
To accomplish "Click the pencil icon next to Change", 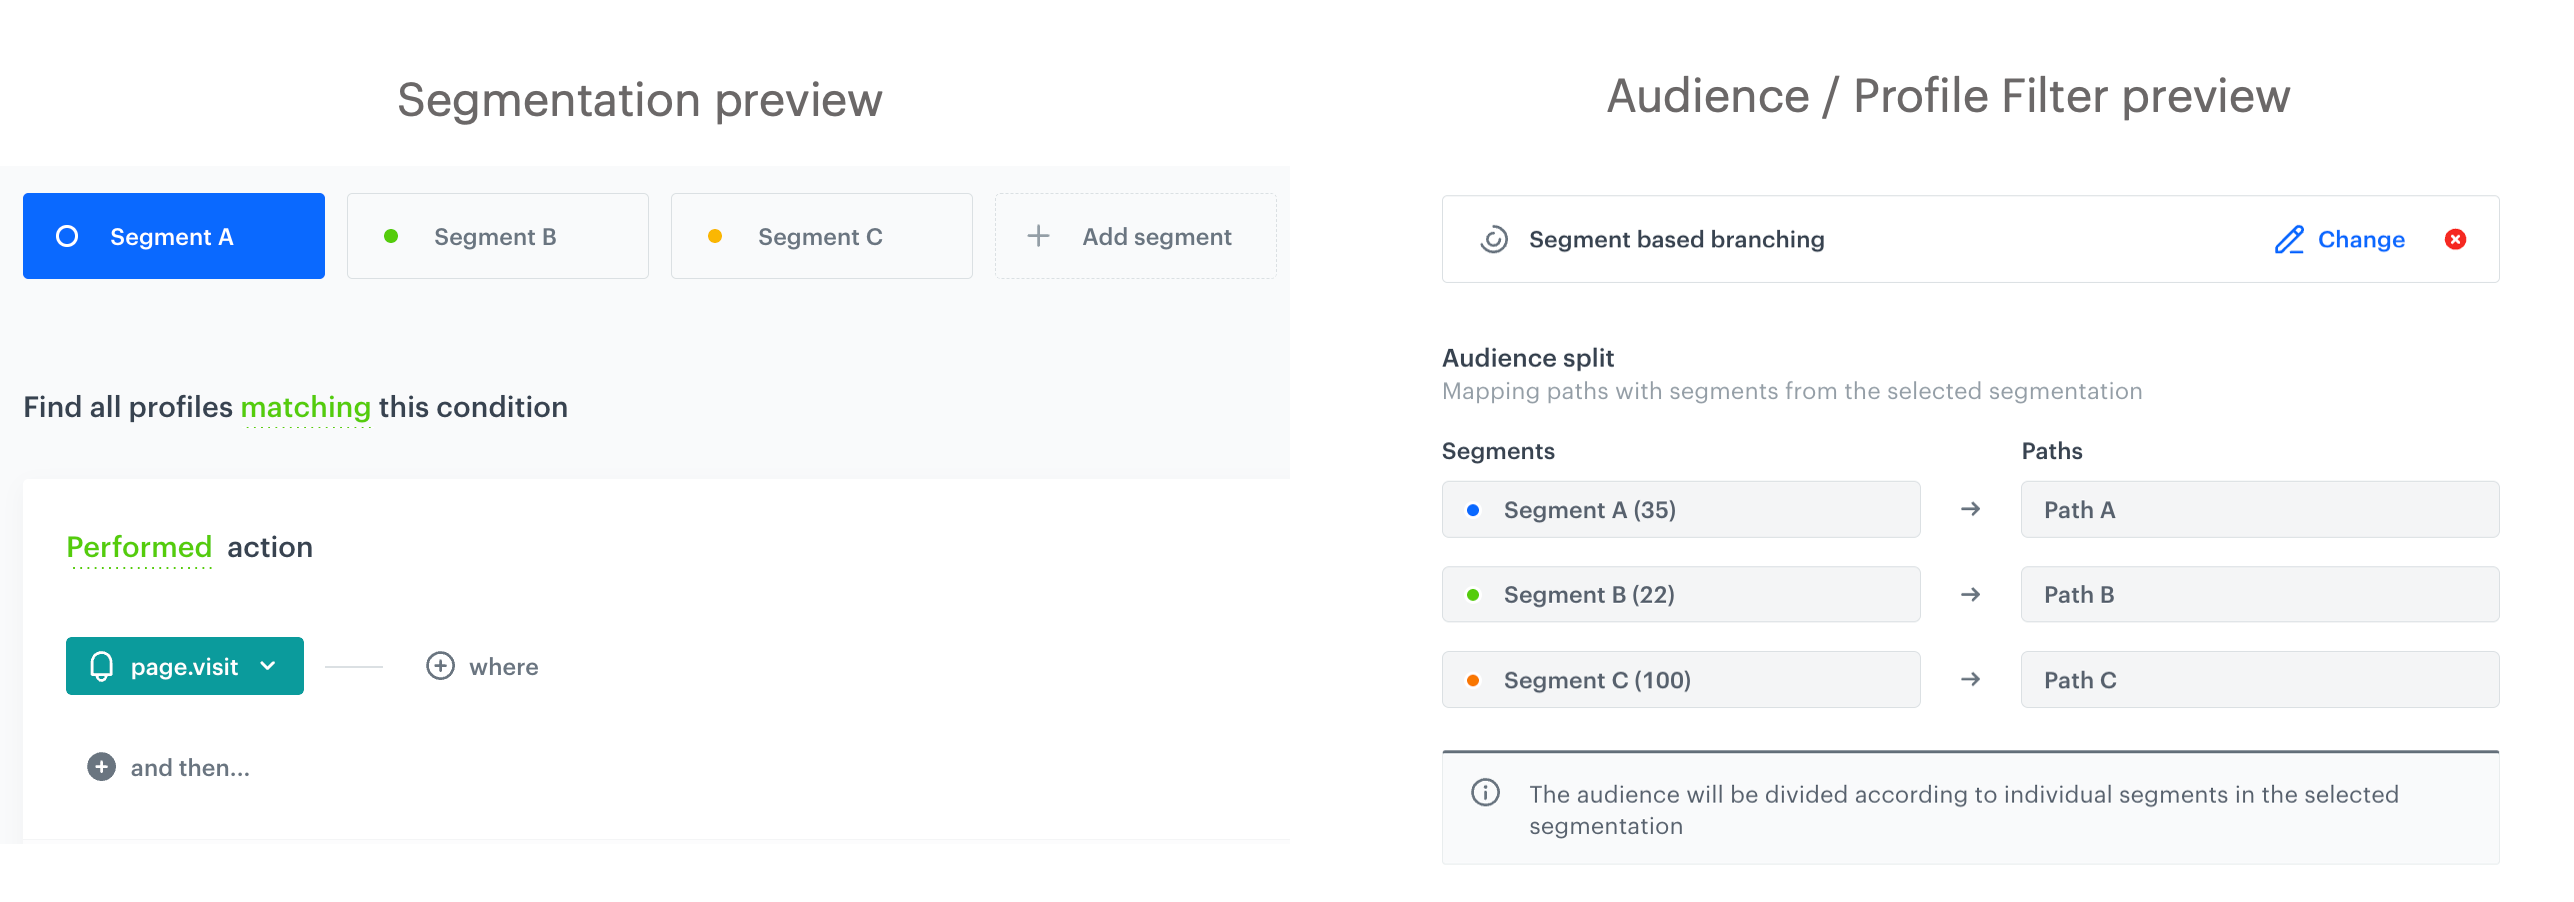I will [2288, 239].
